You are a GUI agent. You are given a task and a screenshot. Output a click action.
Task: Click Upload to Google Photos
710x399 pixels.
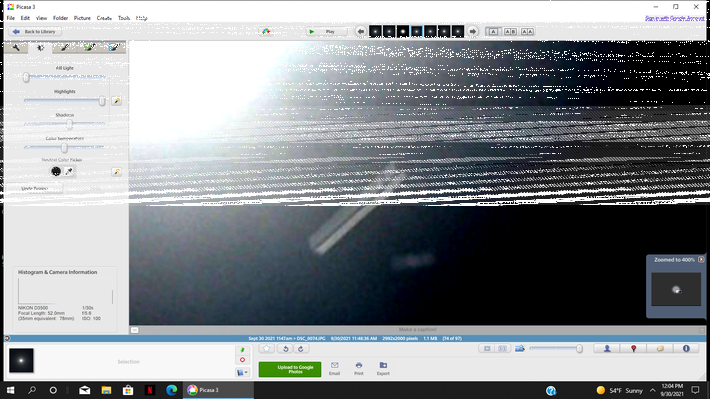290,370
